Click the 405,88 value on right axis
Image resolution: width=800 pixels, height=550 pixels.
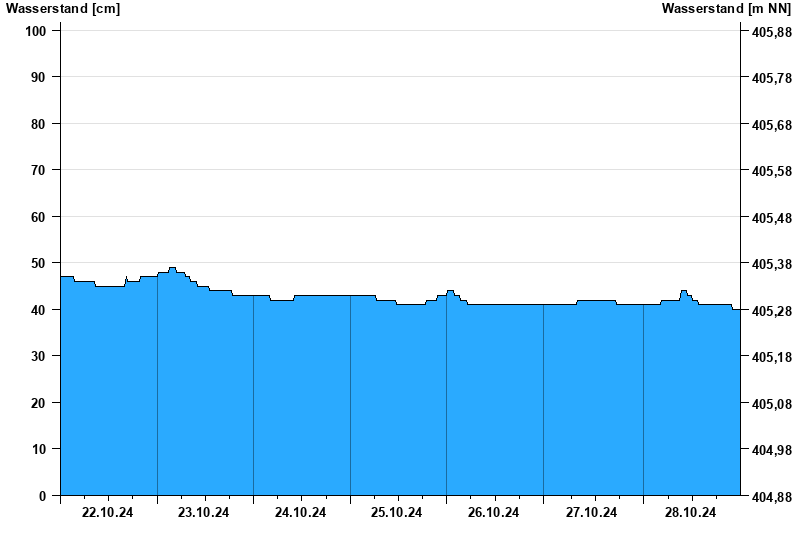click(771, 32)
